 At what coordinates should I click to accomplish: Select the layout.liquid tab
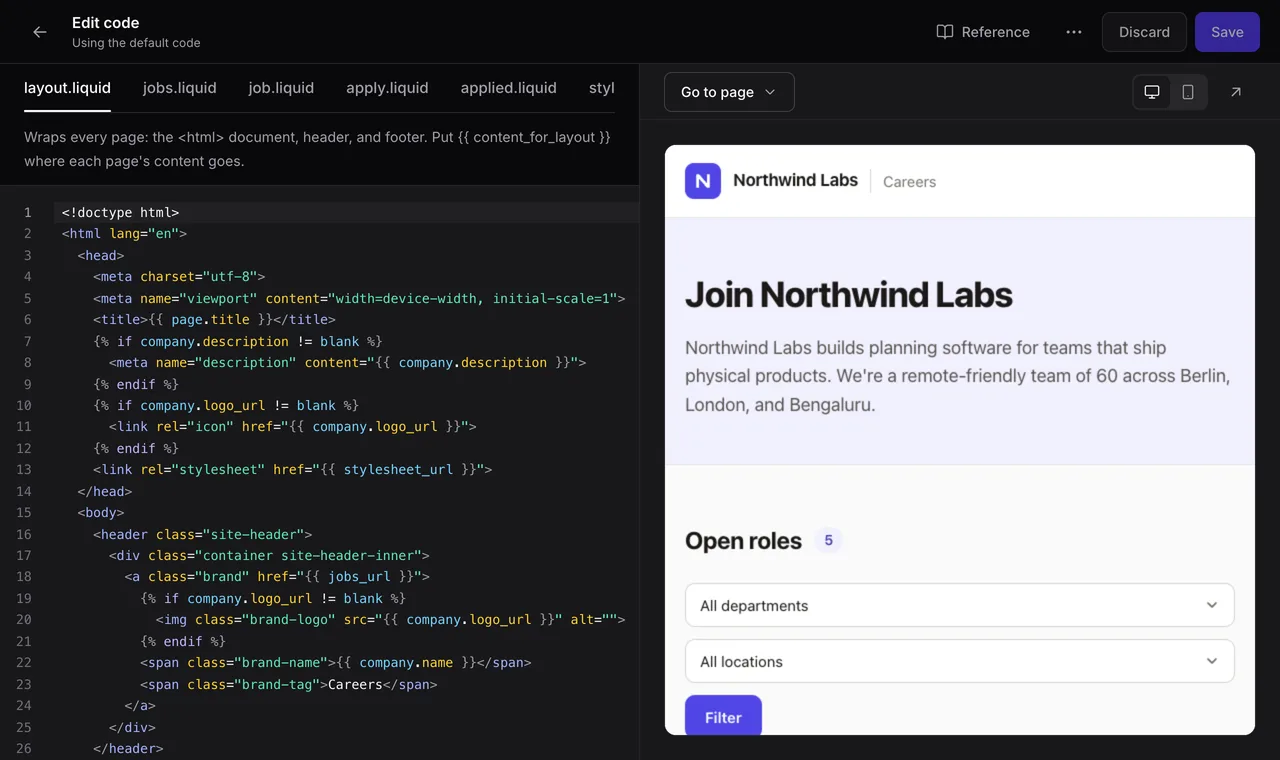(67, 88)
